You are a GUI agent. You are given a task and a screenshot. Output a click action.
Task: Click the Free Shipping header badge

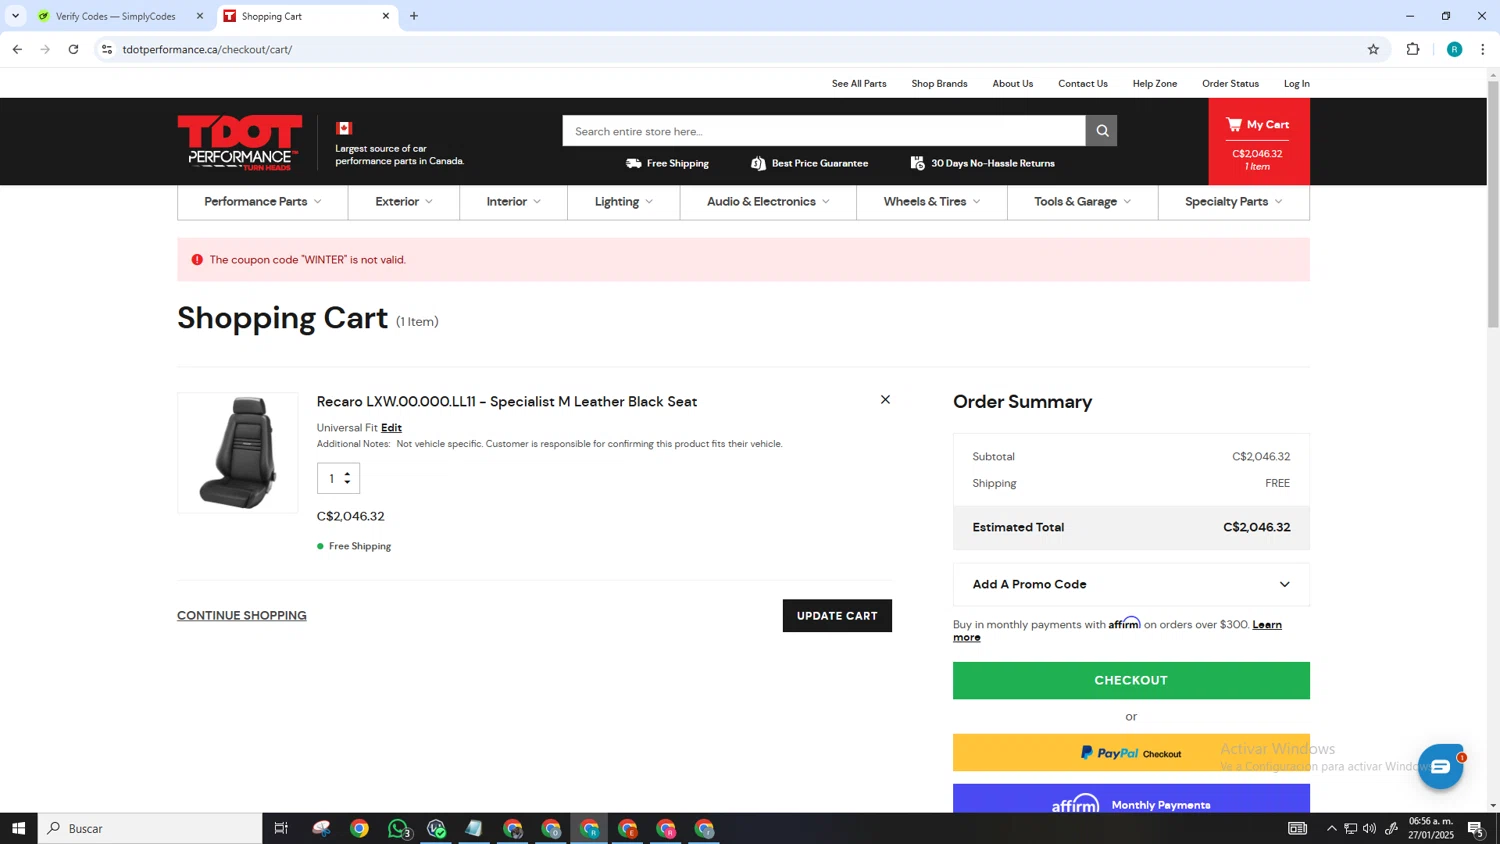[667, 163]
